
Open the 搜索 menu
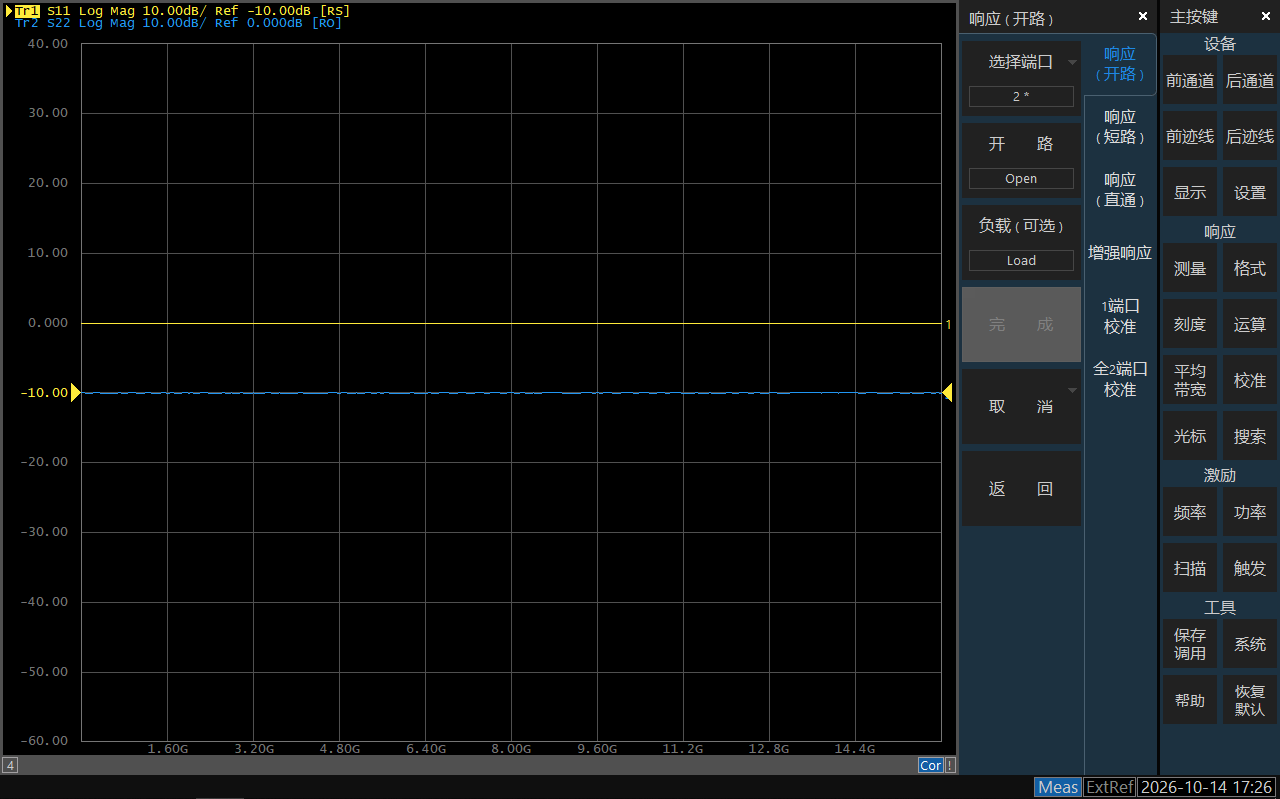1250,437
